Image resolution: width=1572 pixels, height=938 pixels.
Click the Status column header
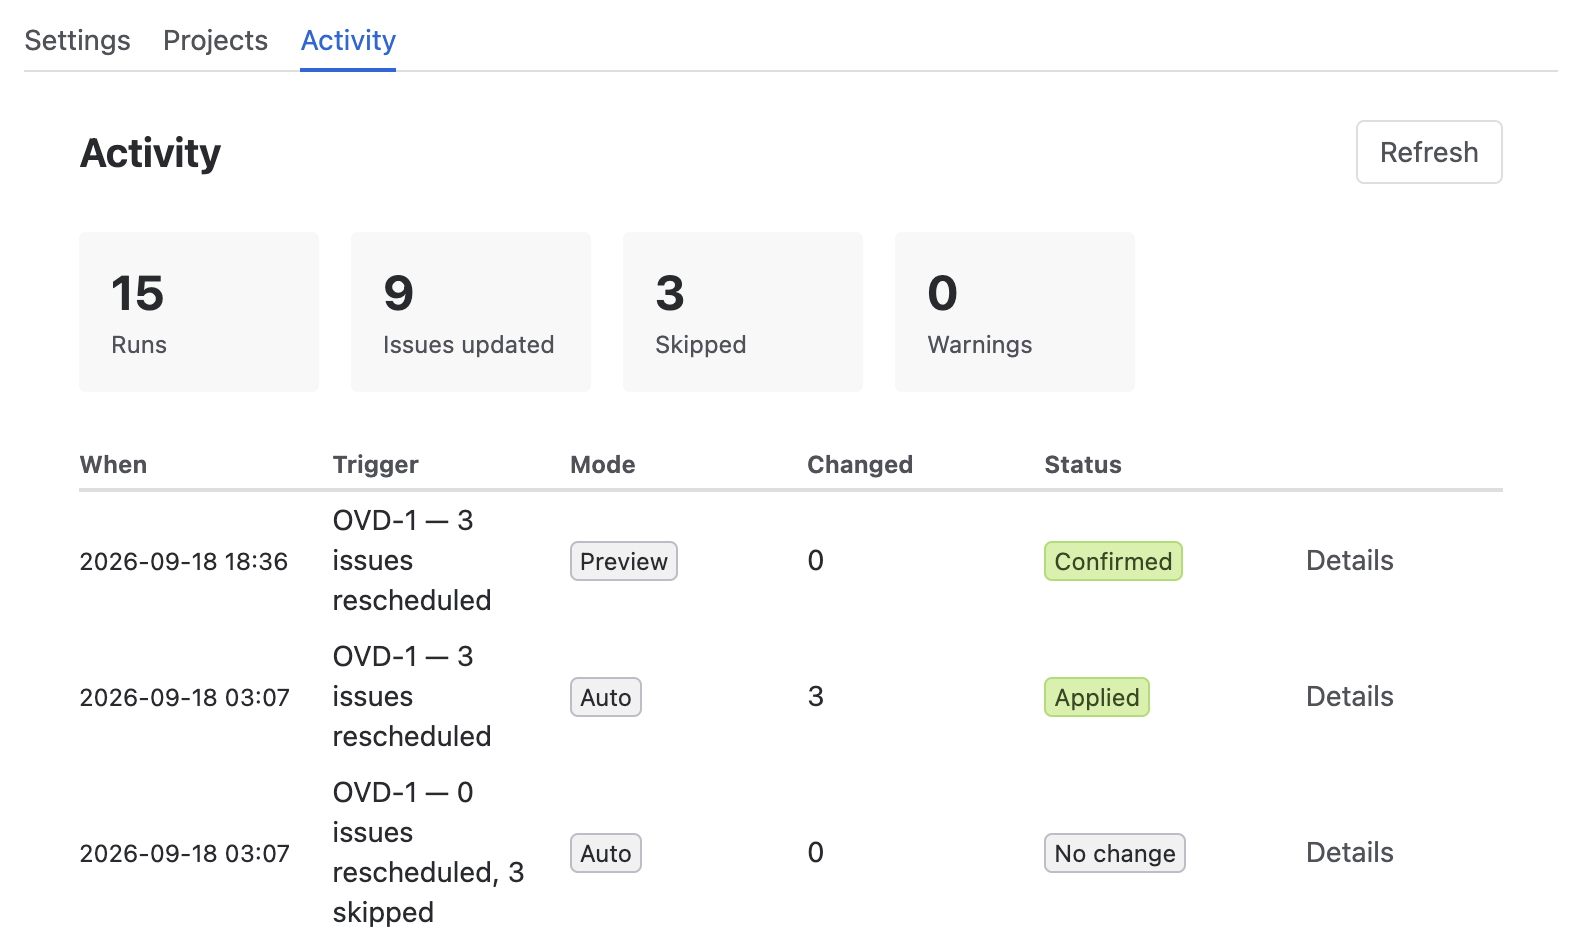tap(1083, 465)
